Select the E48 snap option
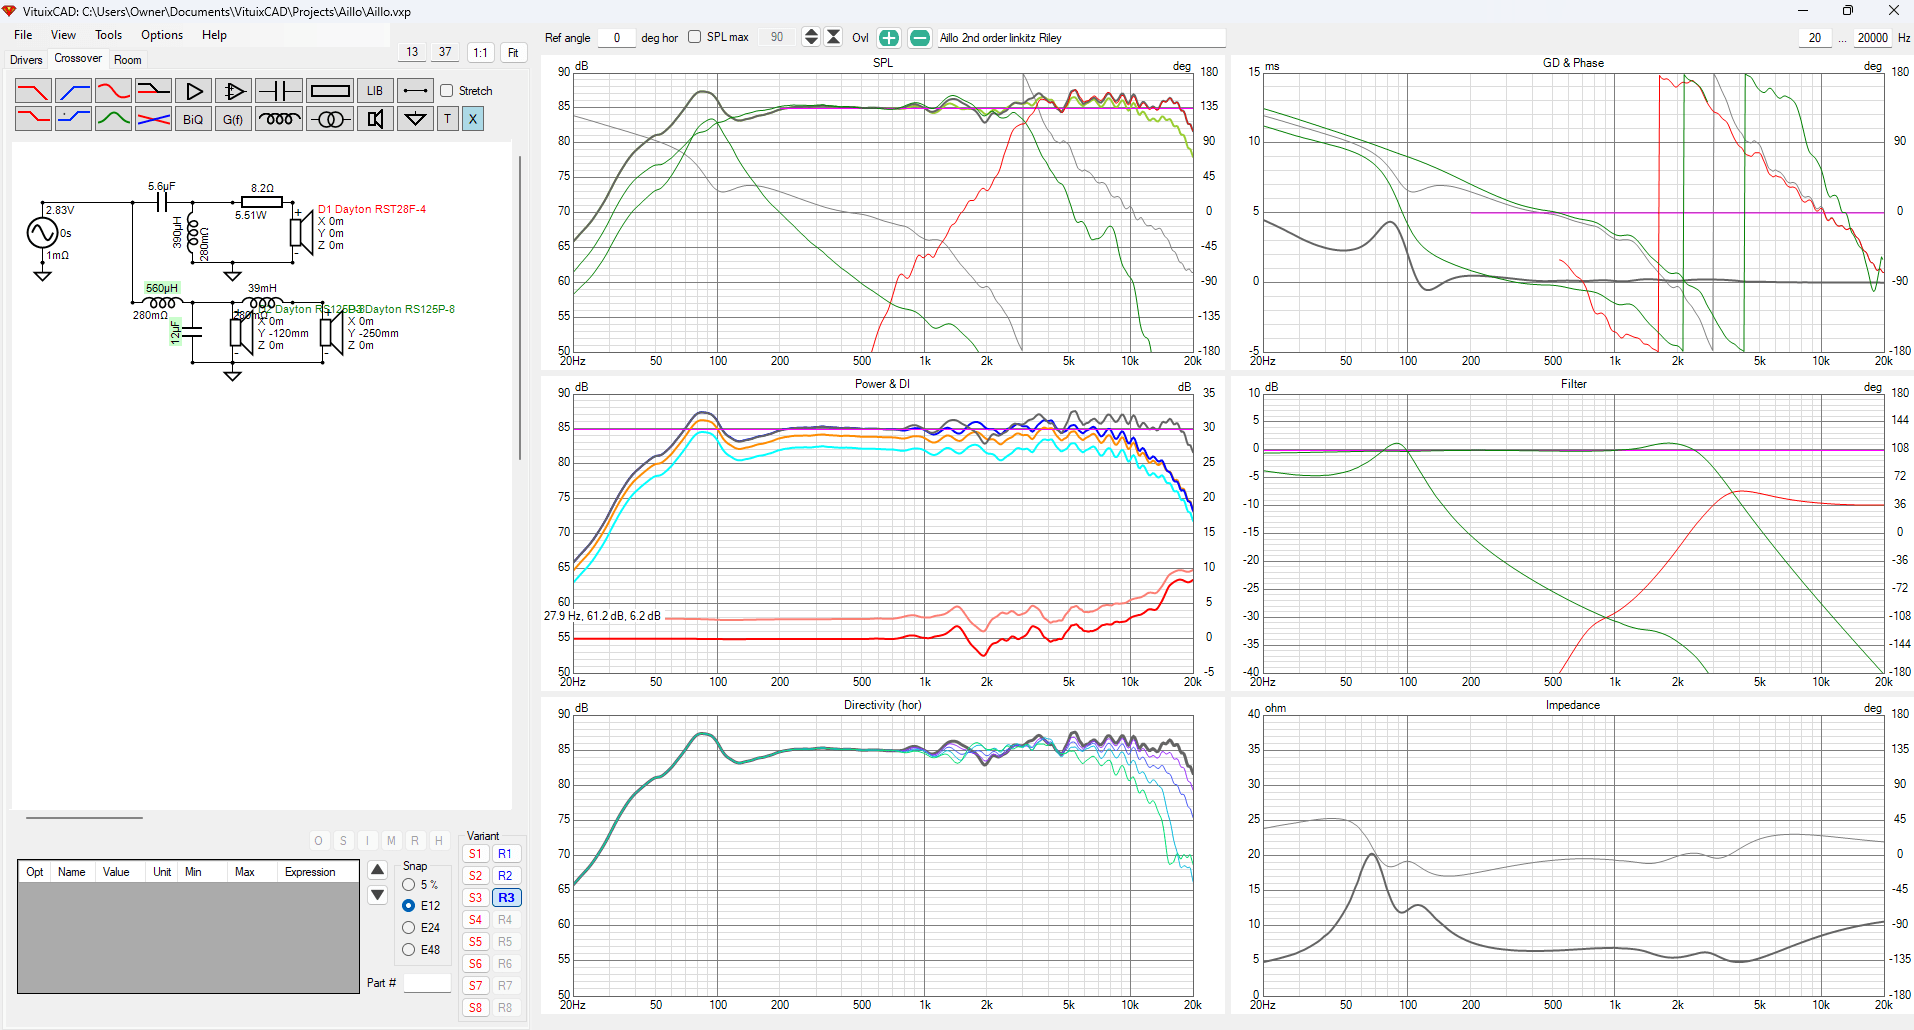Screen dimensions: 1914x1030 (409, 950)
